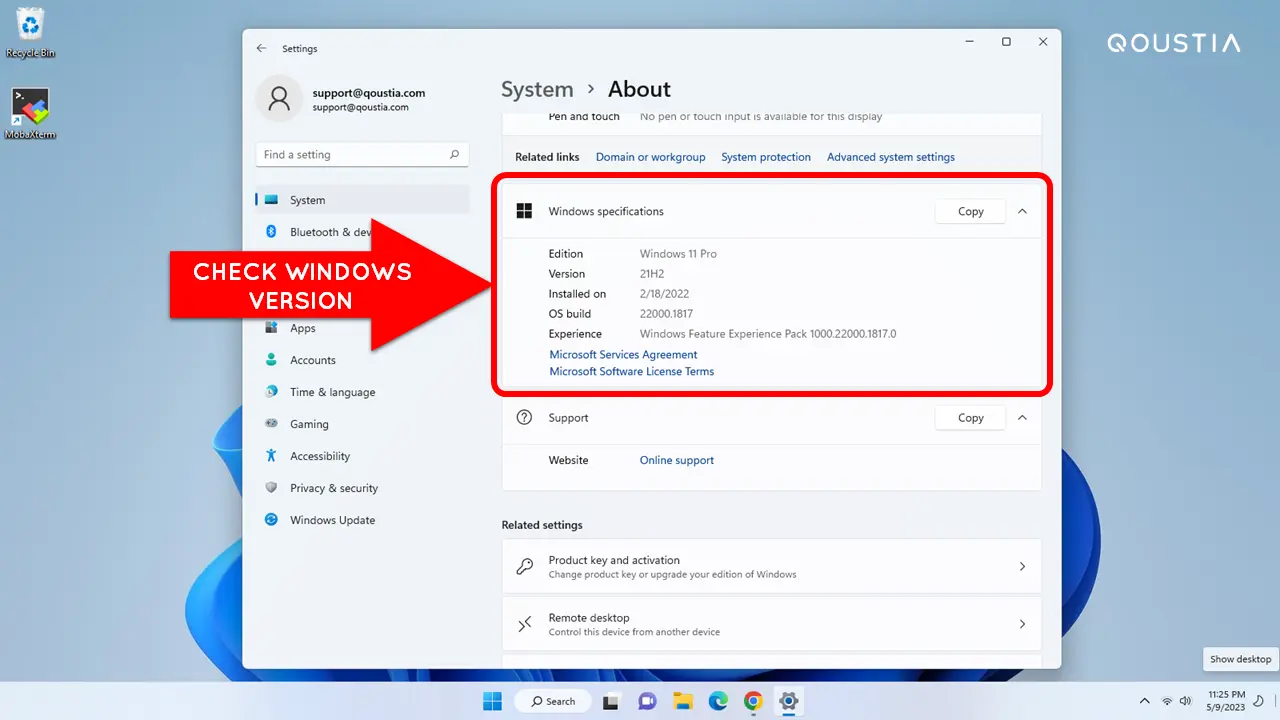
Task: Select the System icon in sidebar
Action: 271,200
